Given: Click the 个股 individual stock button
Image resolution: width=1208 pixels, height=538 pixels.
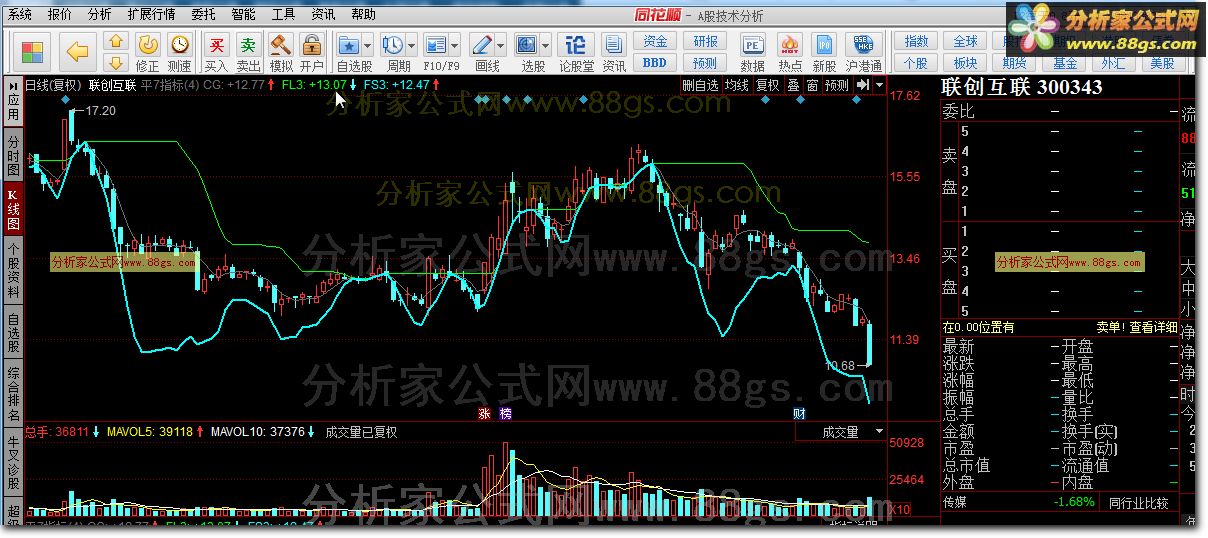Looking at the screenshot, I should [x=916, y=62].
